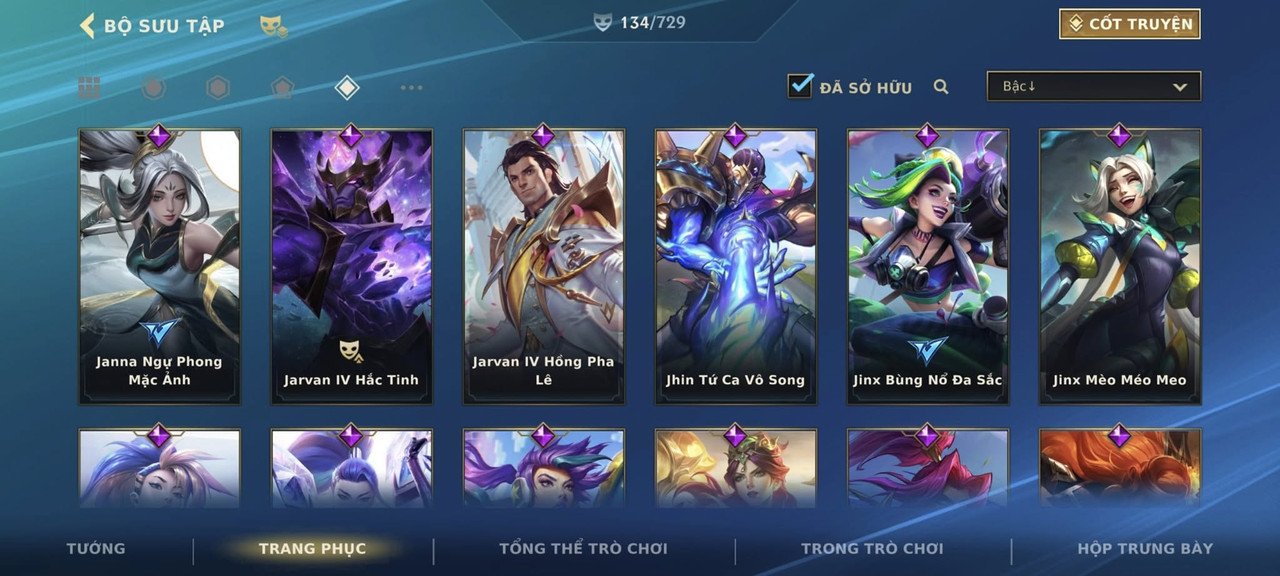Go back using the Bộ Sưu Tập arrow

(87, 25)
